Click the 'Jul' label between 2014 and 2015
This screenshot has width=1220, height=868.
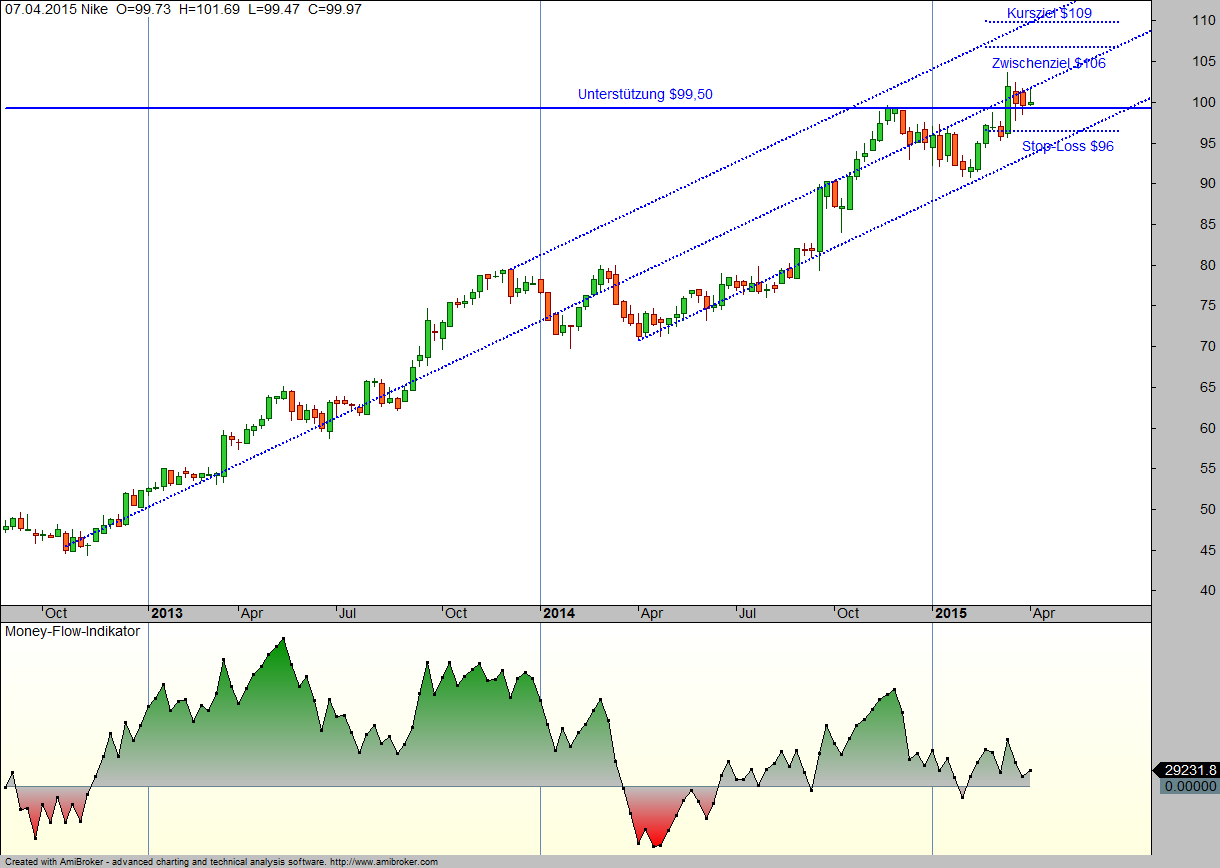tap(747, 613)
